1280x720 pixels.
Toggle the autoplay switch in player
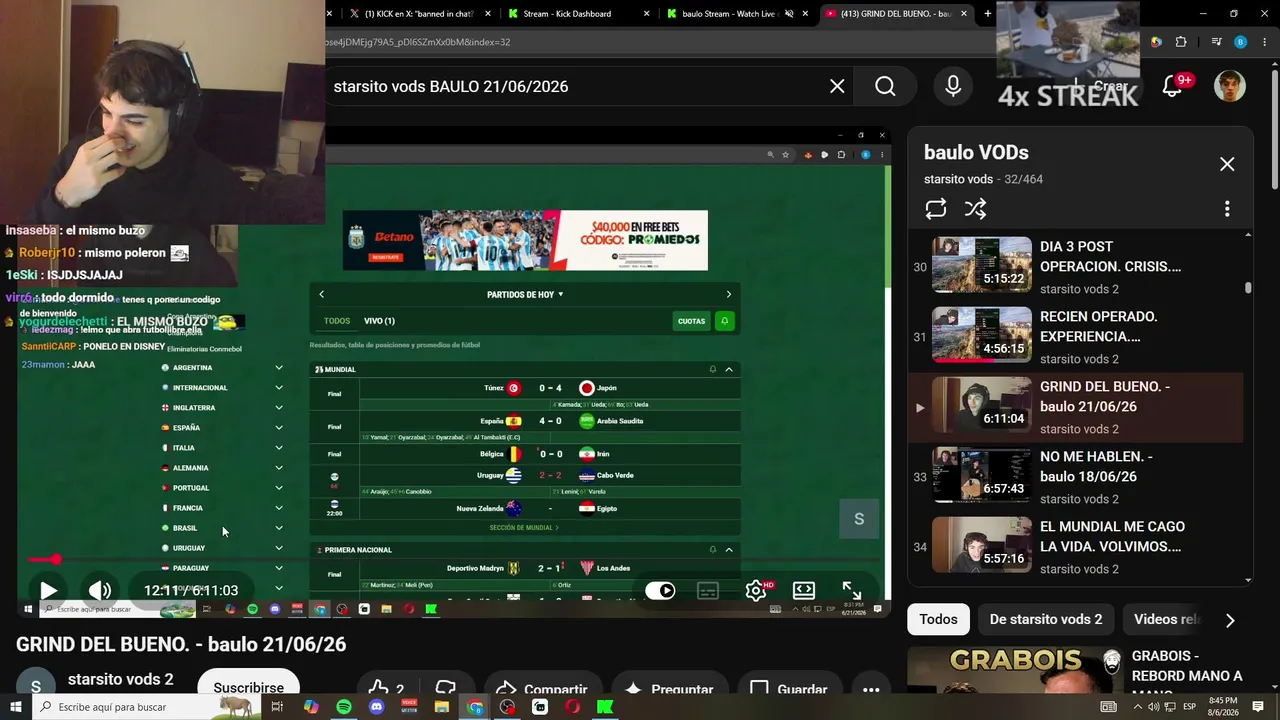tap(660, 590)
